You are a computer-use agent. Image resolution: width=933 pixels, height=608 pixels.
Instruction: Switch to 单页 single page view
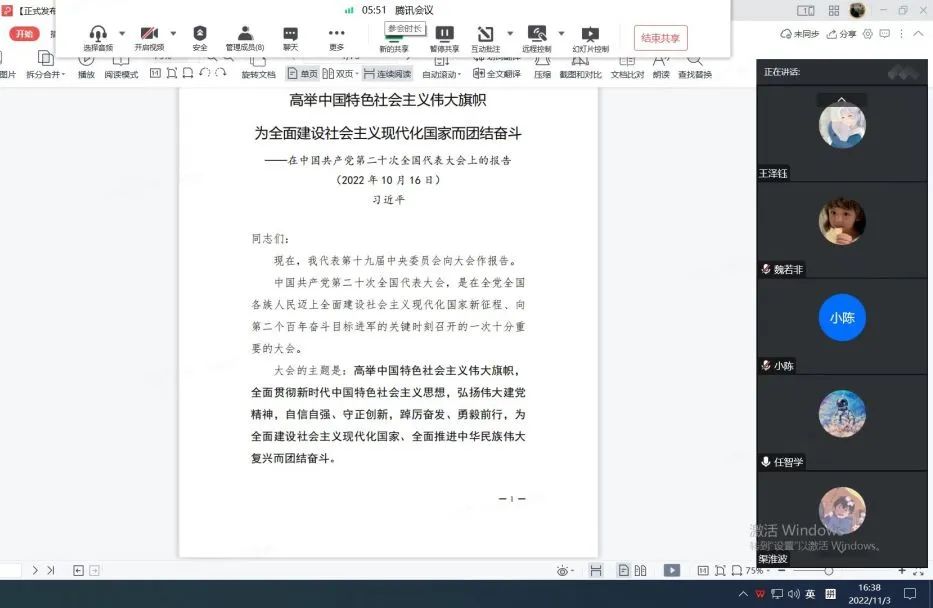[302, 74]
